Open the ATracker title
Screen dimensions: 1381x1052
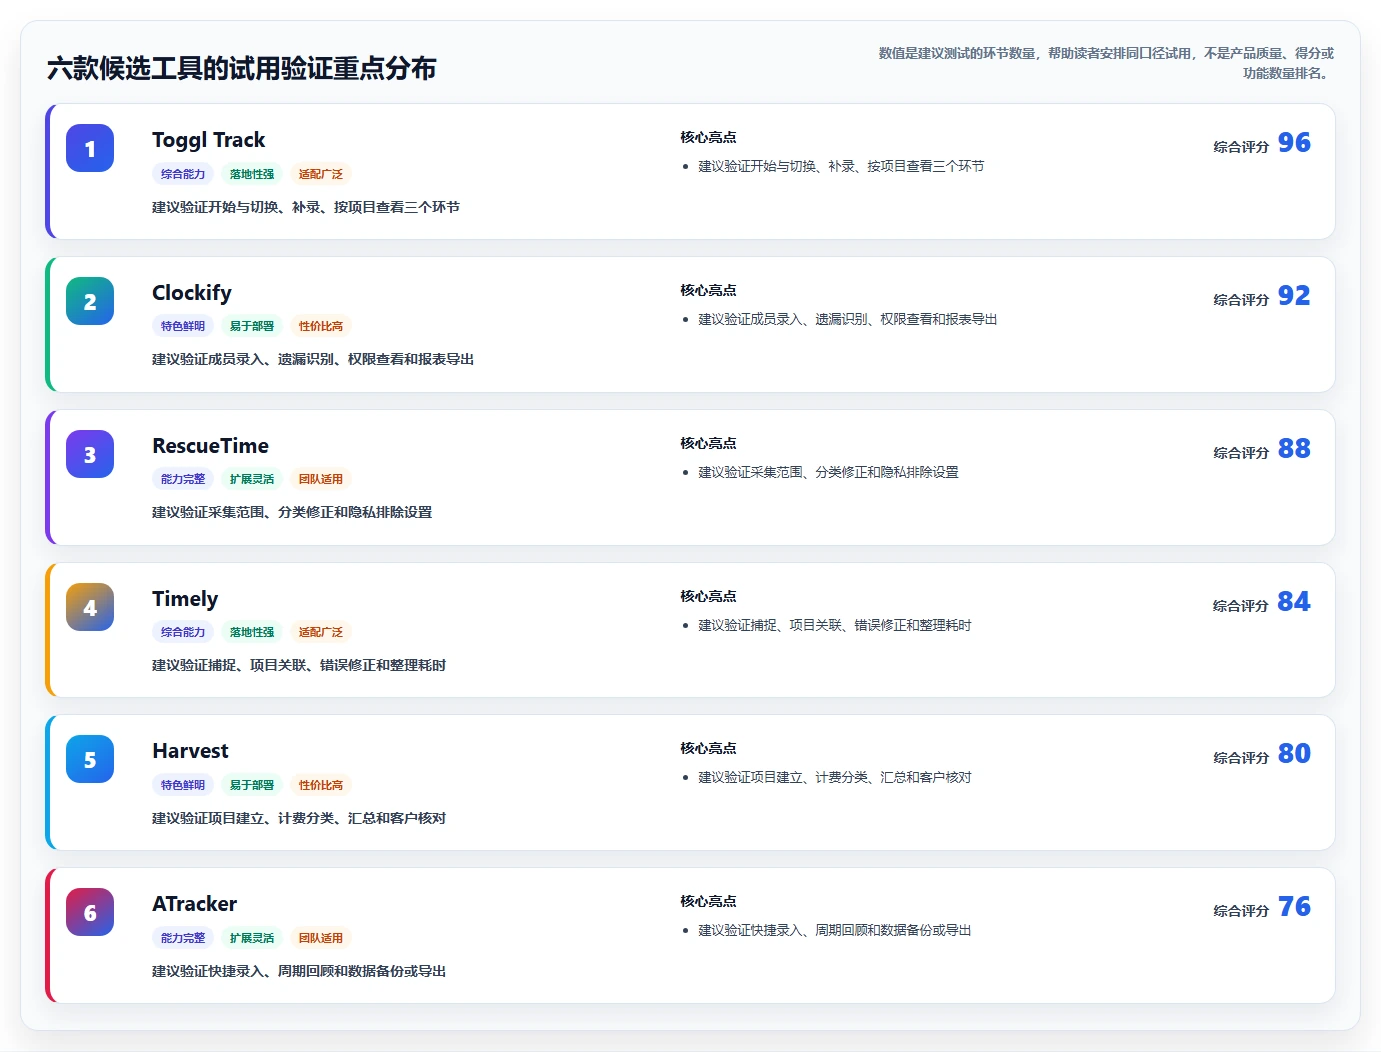(194, 904)
